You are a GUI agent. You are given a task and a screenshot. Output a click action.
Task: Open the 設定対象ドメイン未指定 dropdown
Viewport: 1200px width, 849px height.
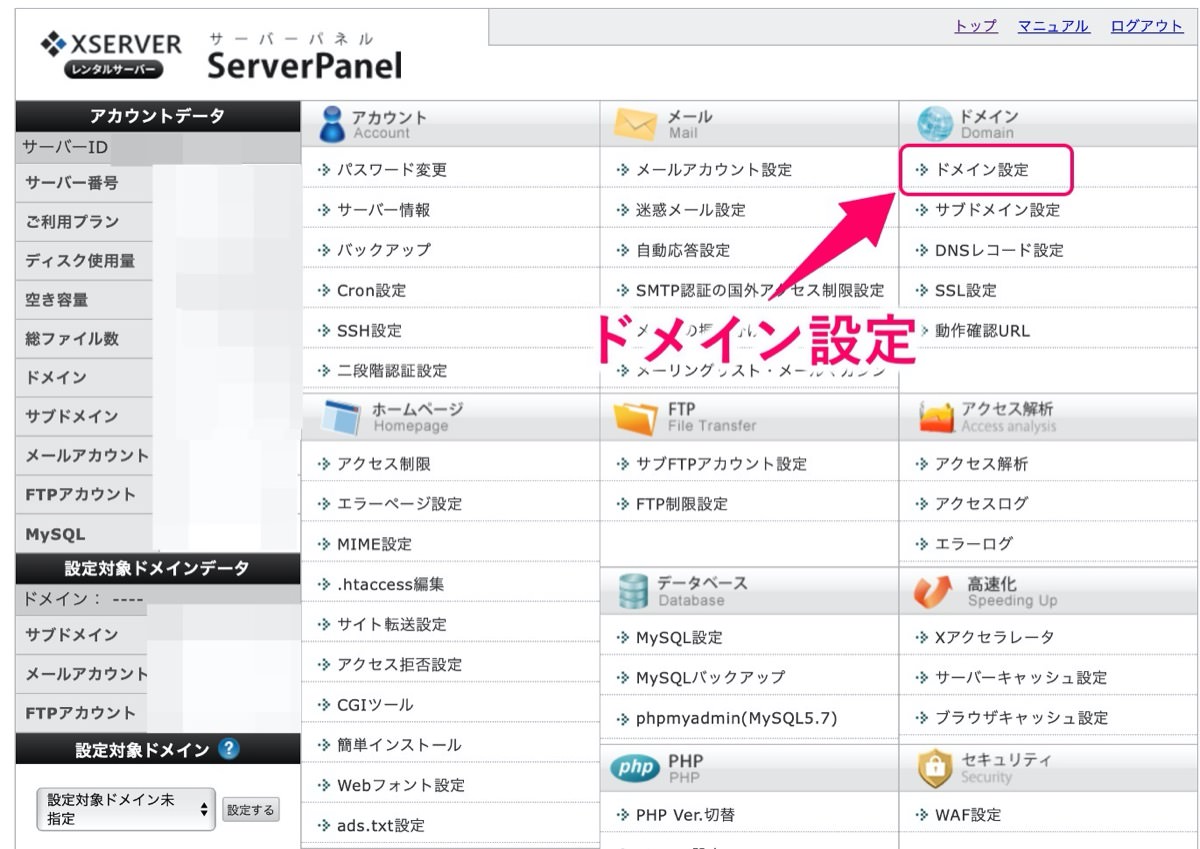(126, 809)
